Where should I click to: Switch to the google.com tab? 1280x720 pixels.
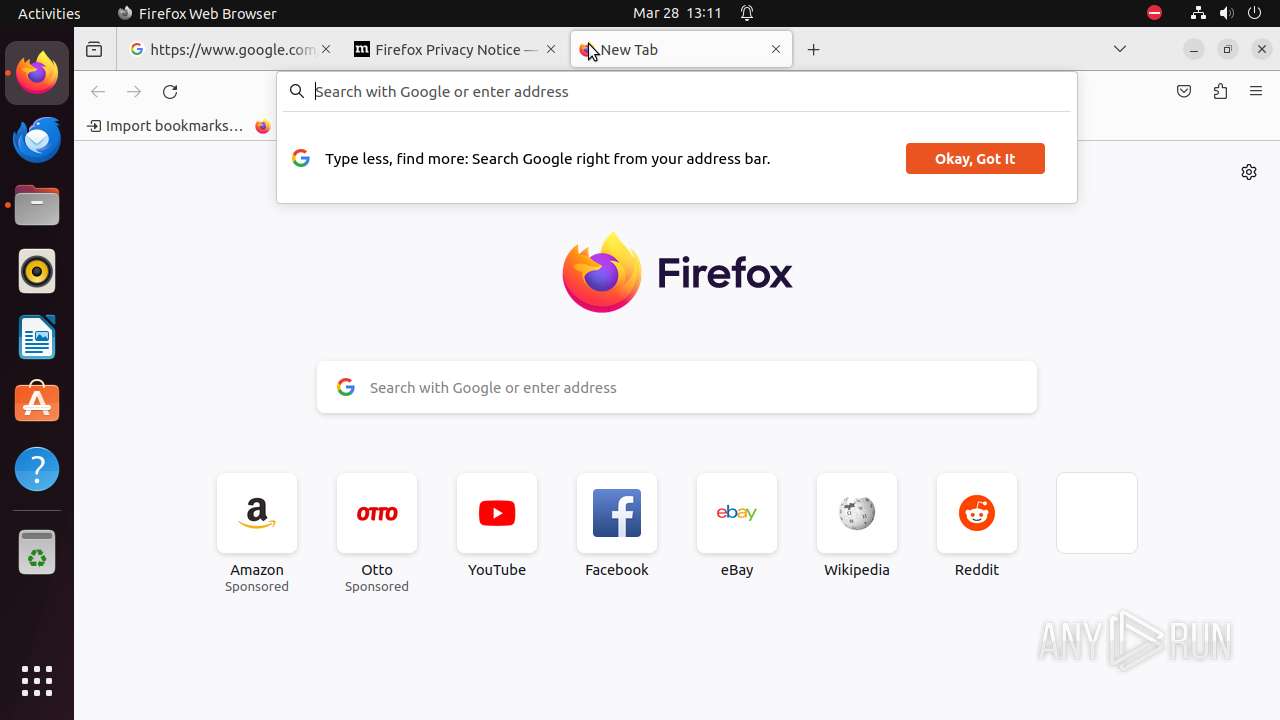click(232, 49)
